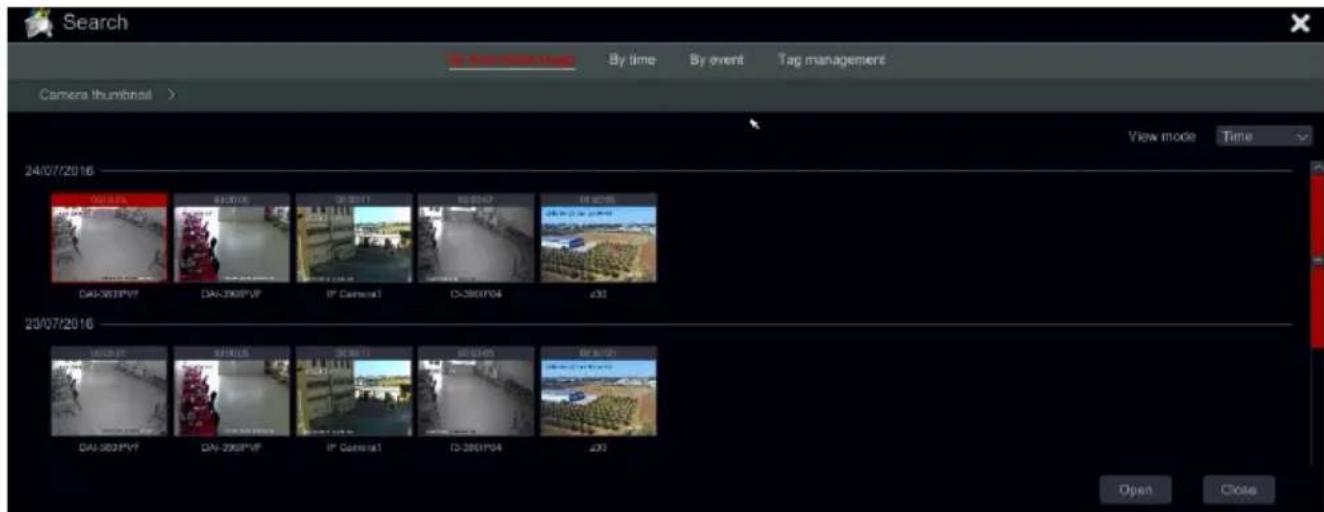The height and width of the screenshot is (512, 1324).
Task: Click the IP Camera1 label under 24/07/2016
Action: [x=354, y=295]
